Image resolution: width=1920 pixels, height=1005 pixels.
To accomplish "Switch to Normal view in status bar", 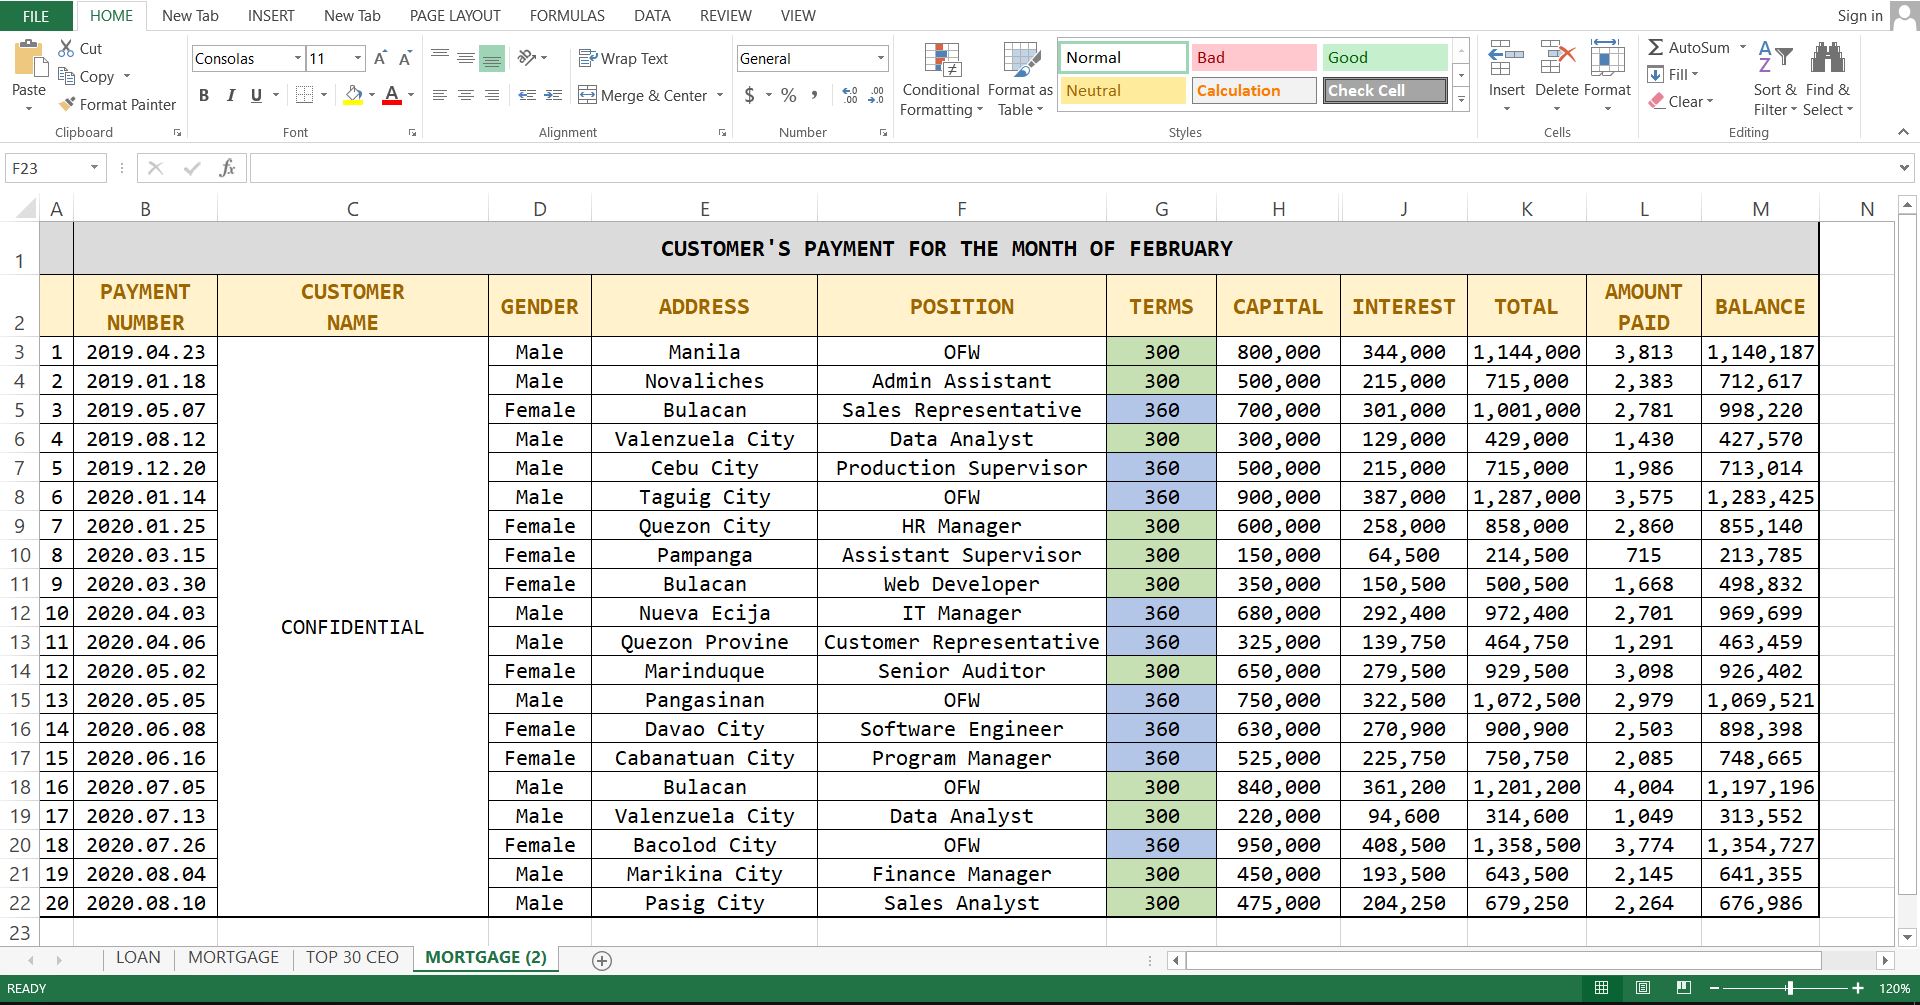I will [1601, 988].
